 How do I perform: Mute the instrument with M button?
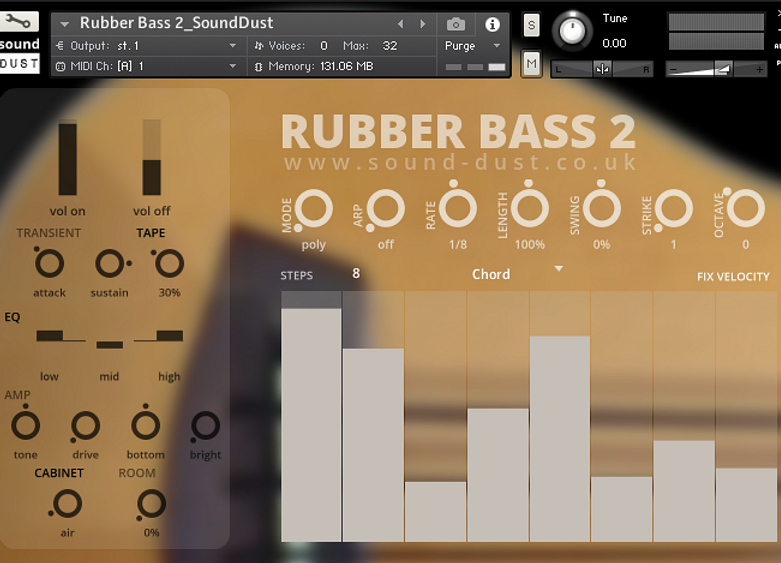[x=531, y=64]
